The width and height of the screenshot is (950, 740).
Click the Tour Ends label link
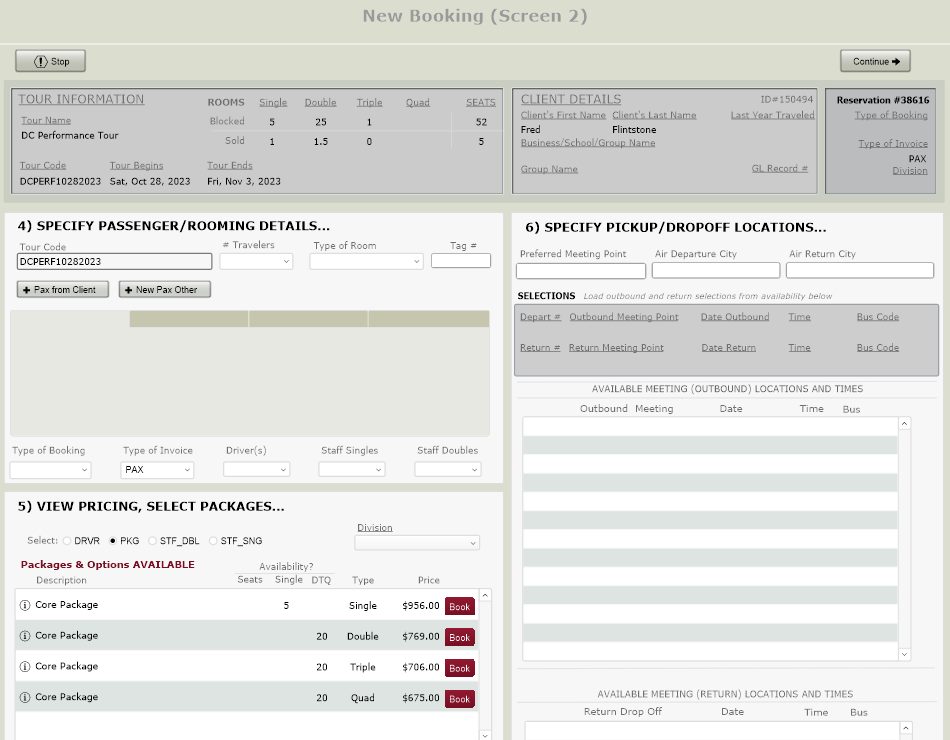[230, 165]
